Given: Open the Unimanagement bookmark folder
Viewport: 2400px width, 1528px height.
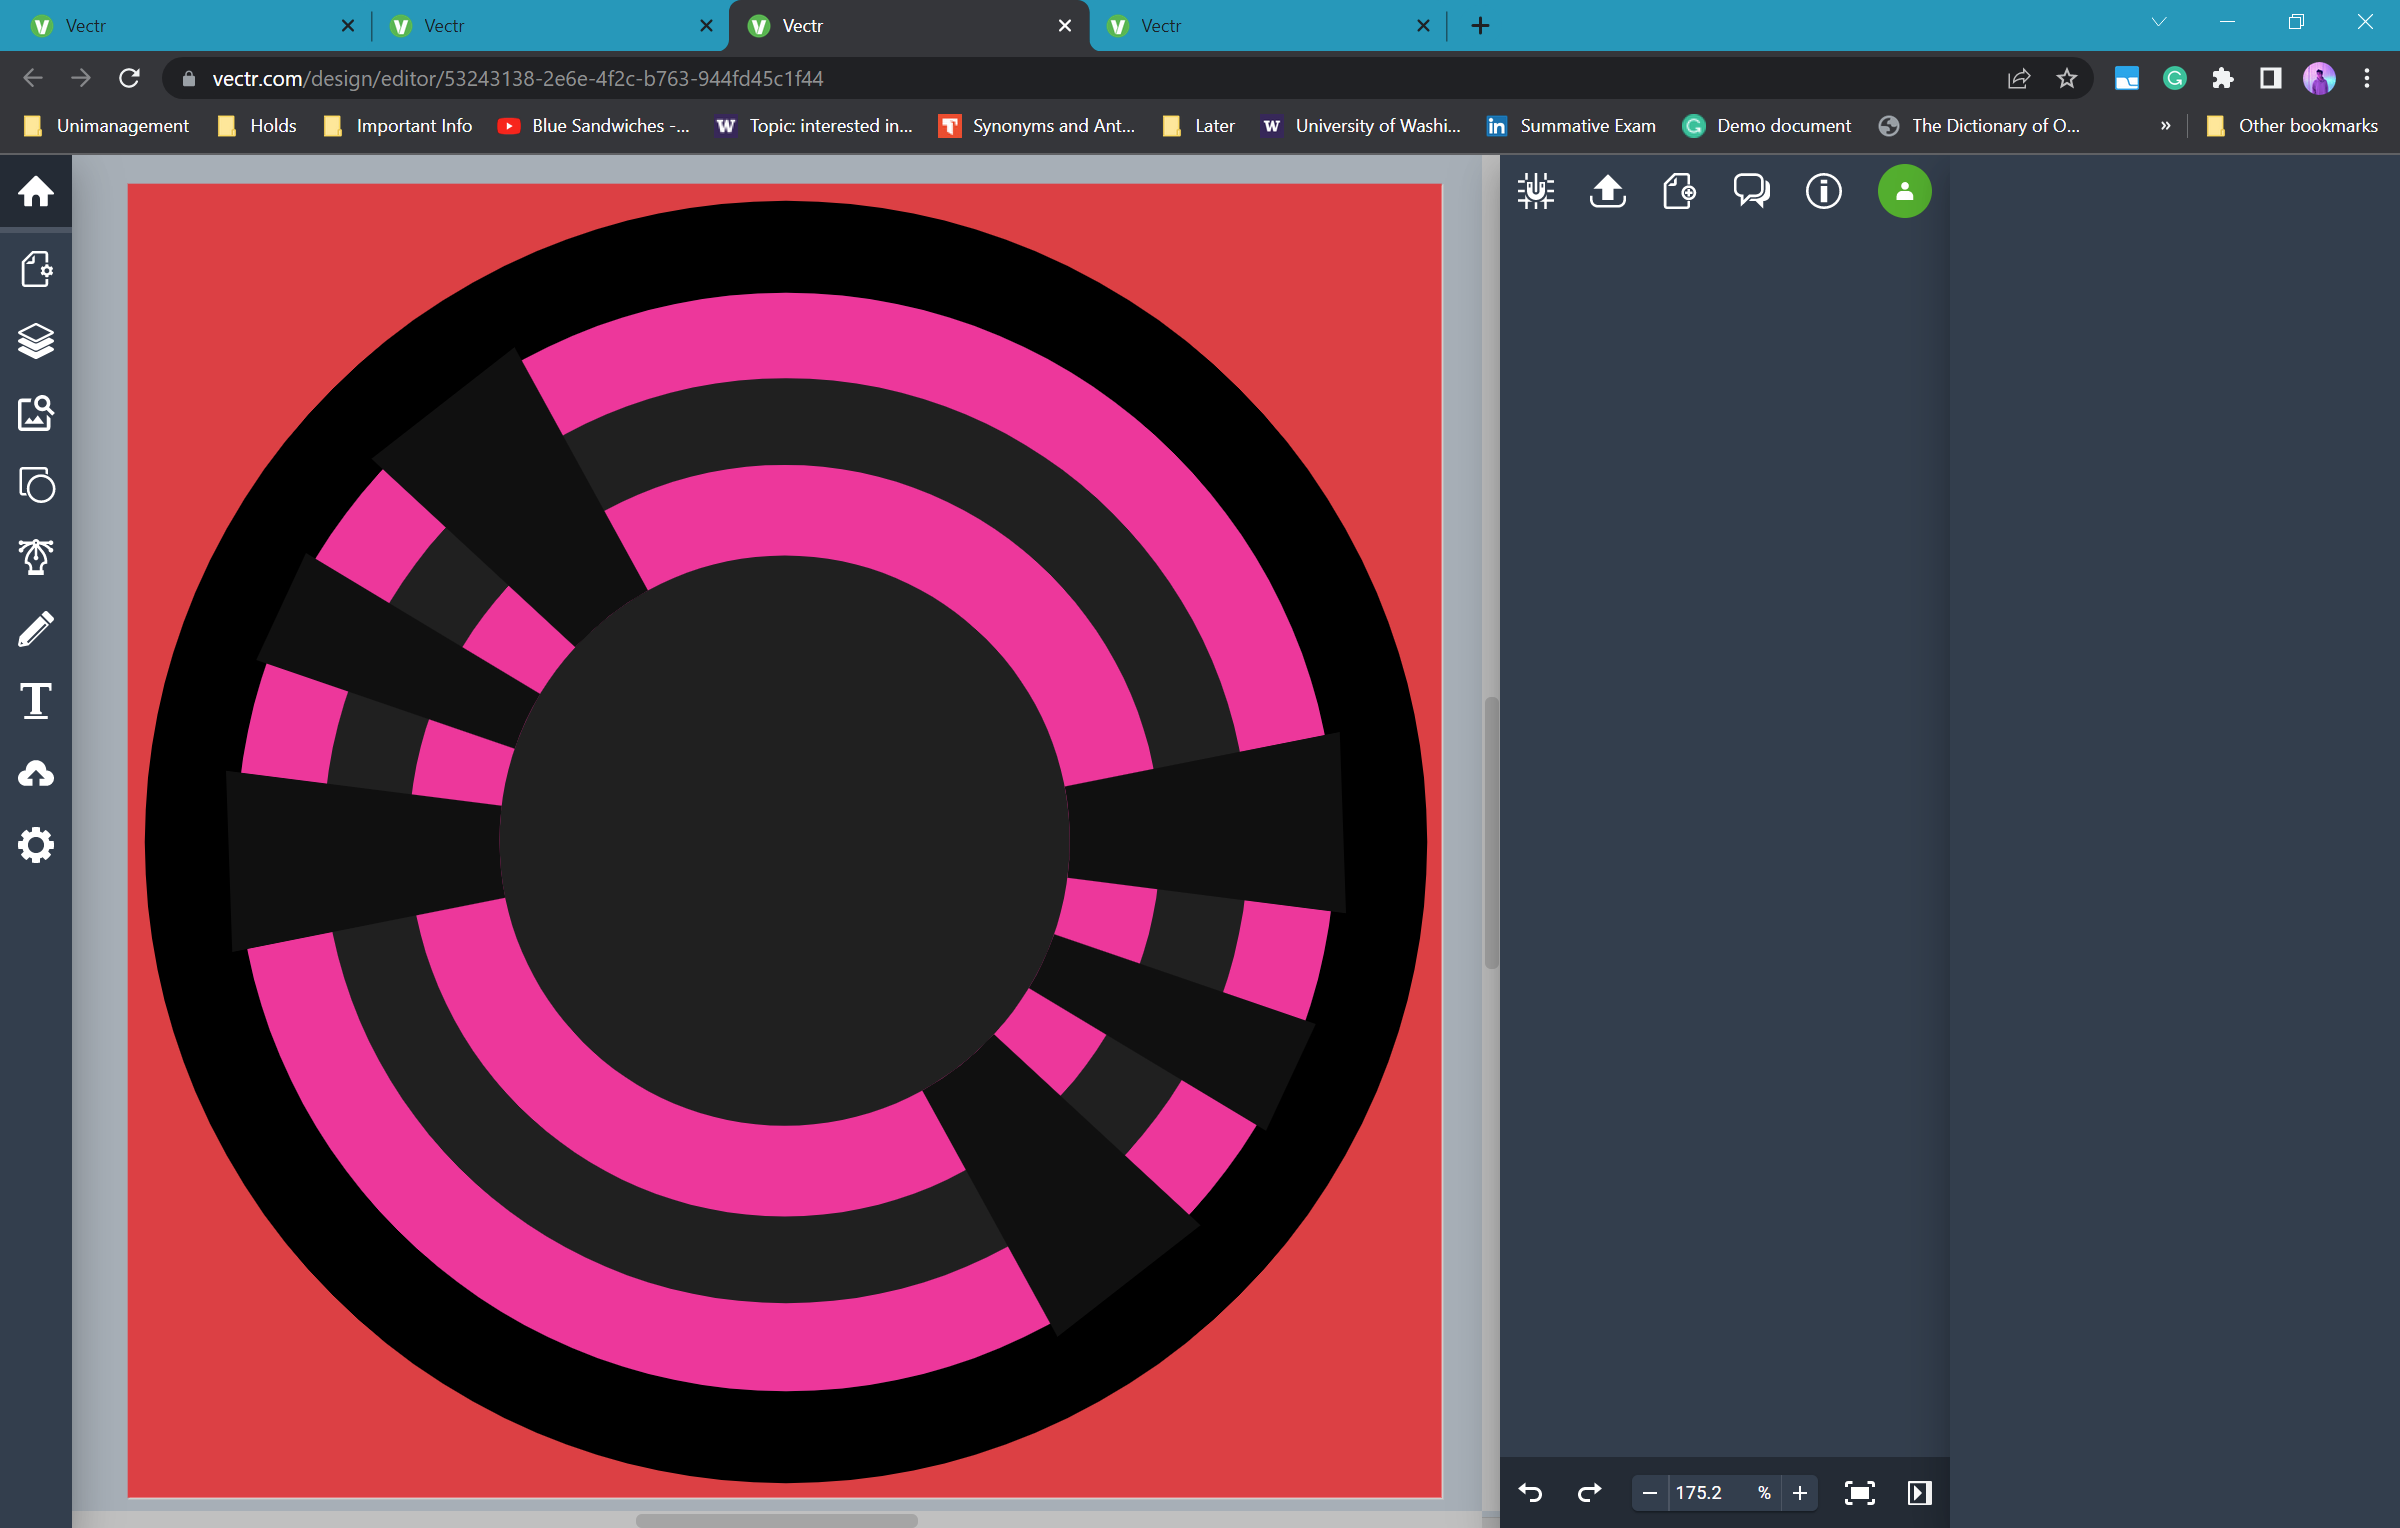Looking at the screenshot, I should pyautogui.click(x=107, y=126).
